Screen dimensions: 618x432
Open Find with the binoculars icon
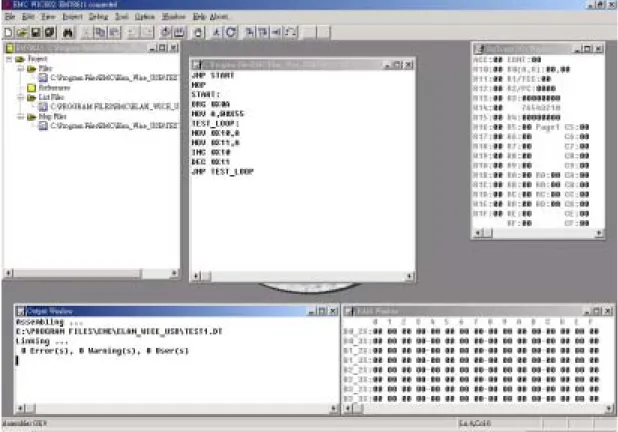click(x=68, y=32)
